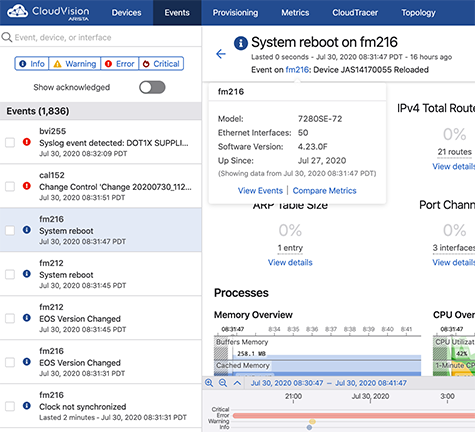Open the Events tab
The height and width of the screenshot is (432, 475).
point(177,13)
